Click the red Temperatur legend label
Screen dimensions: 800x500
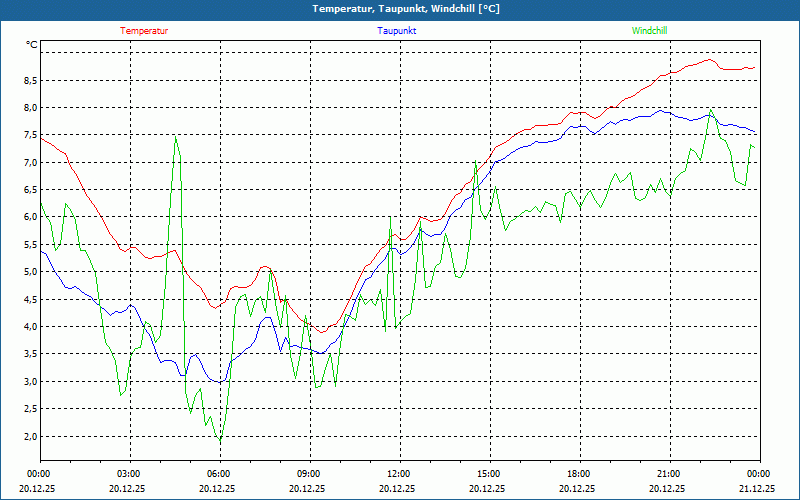[144, 31]
